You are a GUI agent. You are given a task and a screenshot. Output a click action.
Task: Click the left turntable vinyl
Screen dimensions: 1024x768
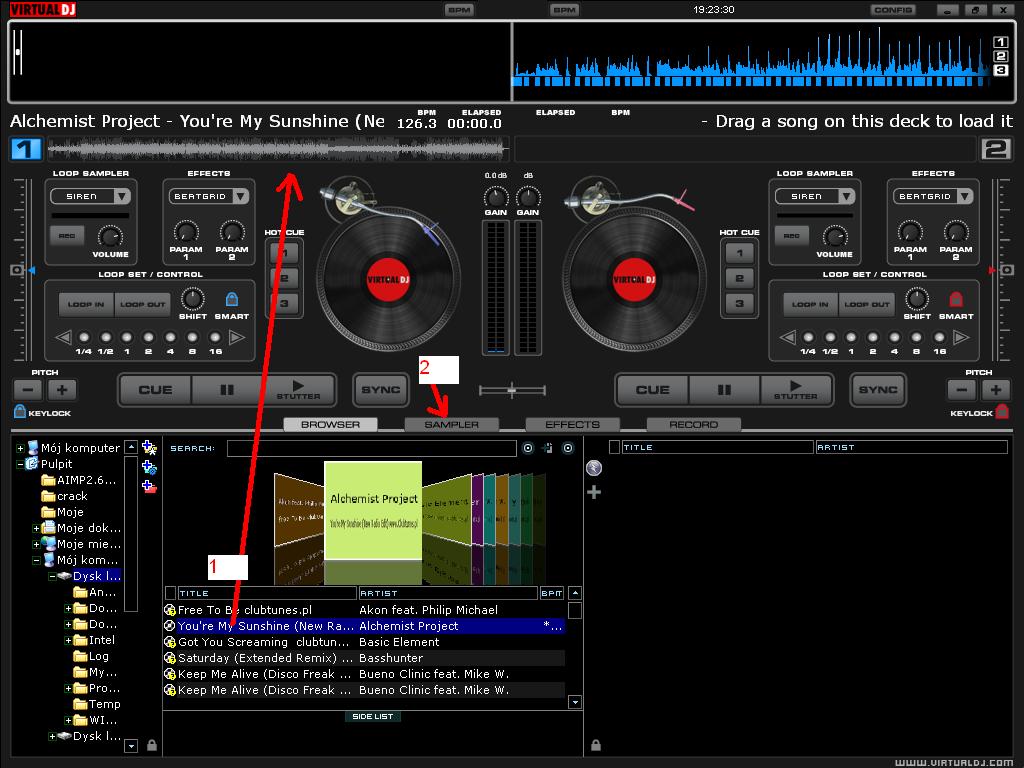tap(388, 280)
